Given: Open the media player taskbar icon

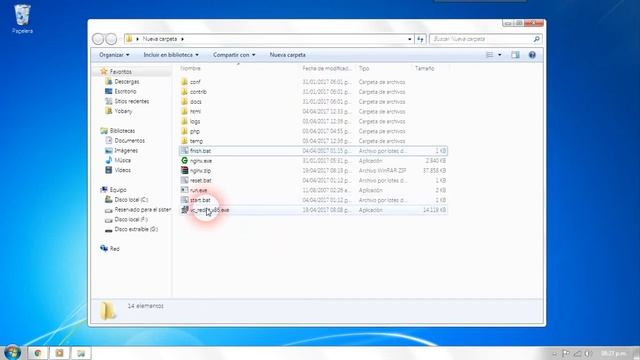Looking at the screenshot, I should tap(60, 353).
